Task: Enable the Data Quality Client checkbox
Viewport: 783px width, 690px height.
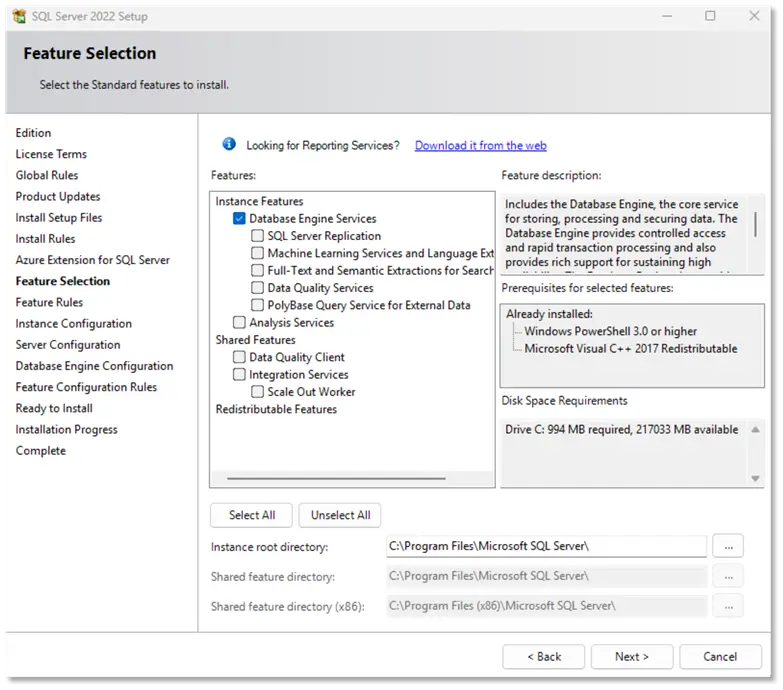Action: (x=239, y=357)
